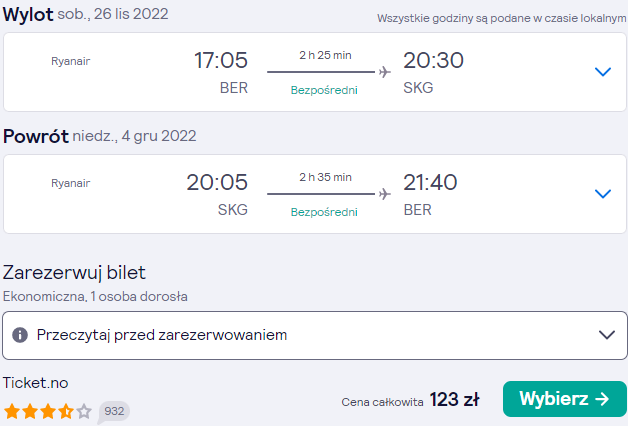
Task: Click the half-filled fourth rating star
Action: pyautogui.click(x=66, y=411)
